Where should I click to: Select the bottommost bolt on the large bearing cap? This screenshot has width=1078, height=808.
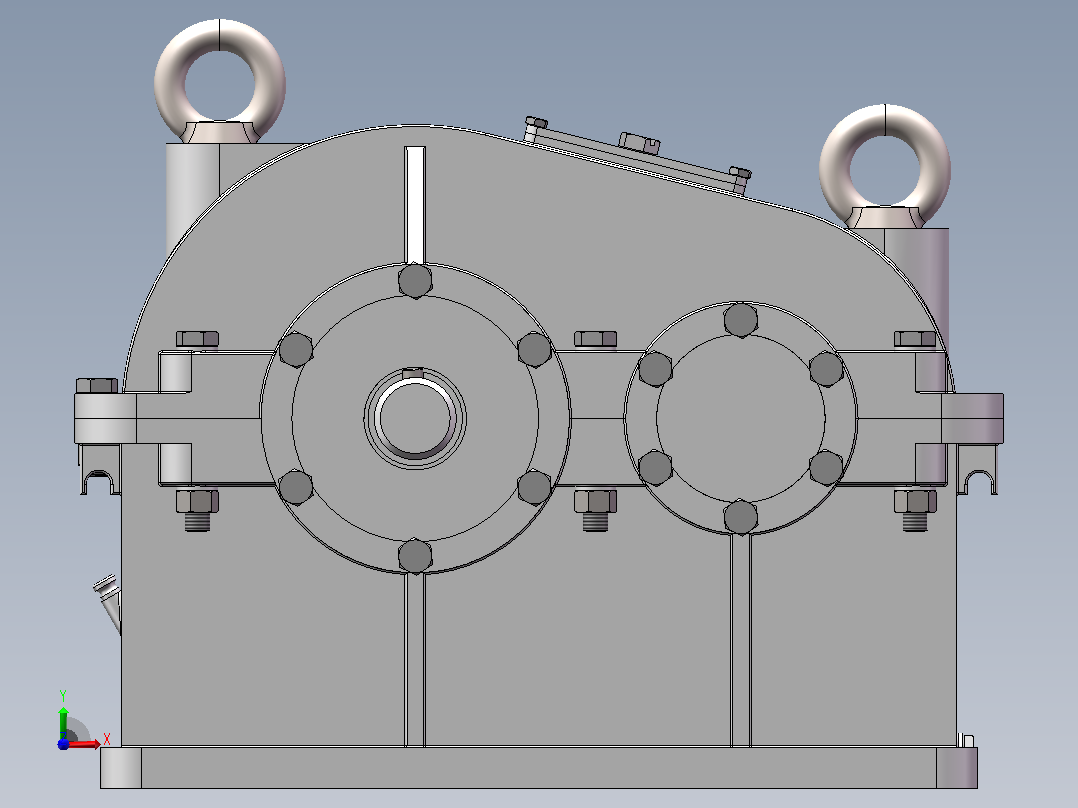[x=415, y=556]
